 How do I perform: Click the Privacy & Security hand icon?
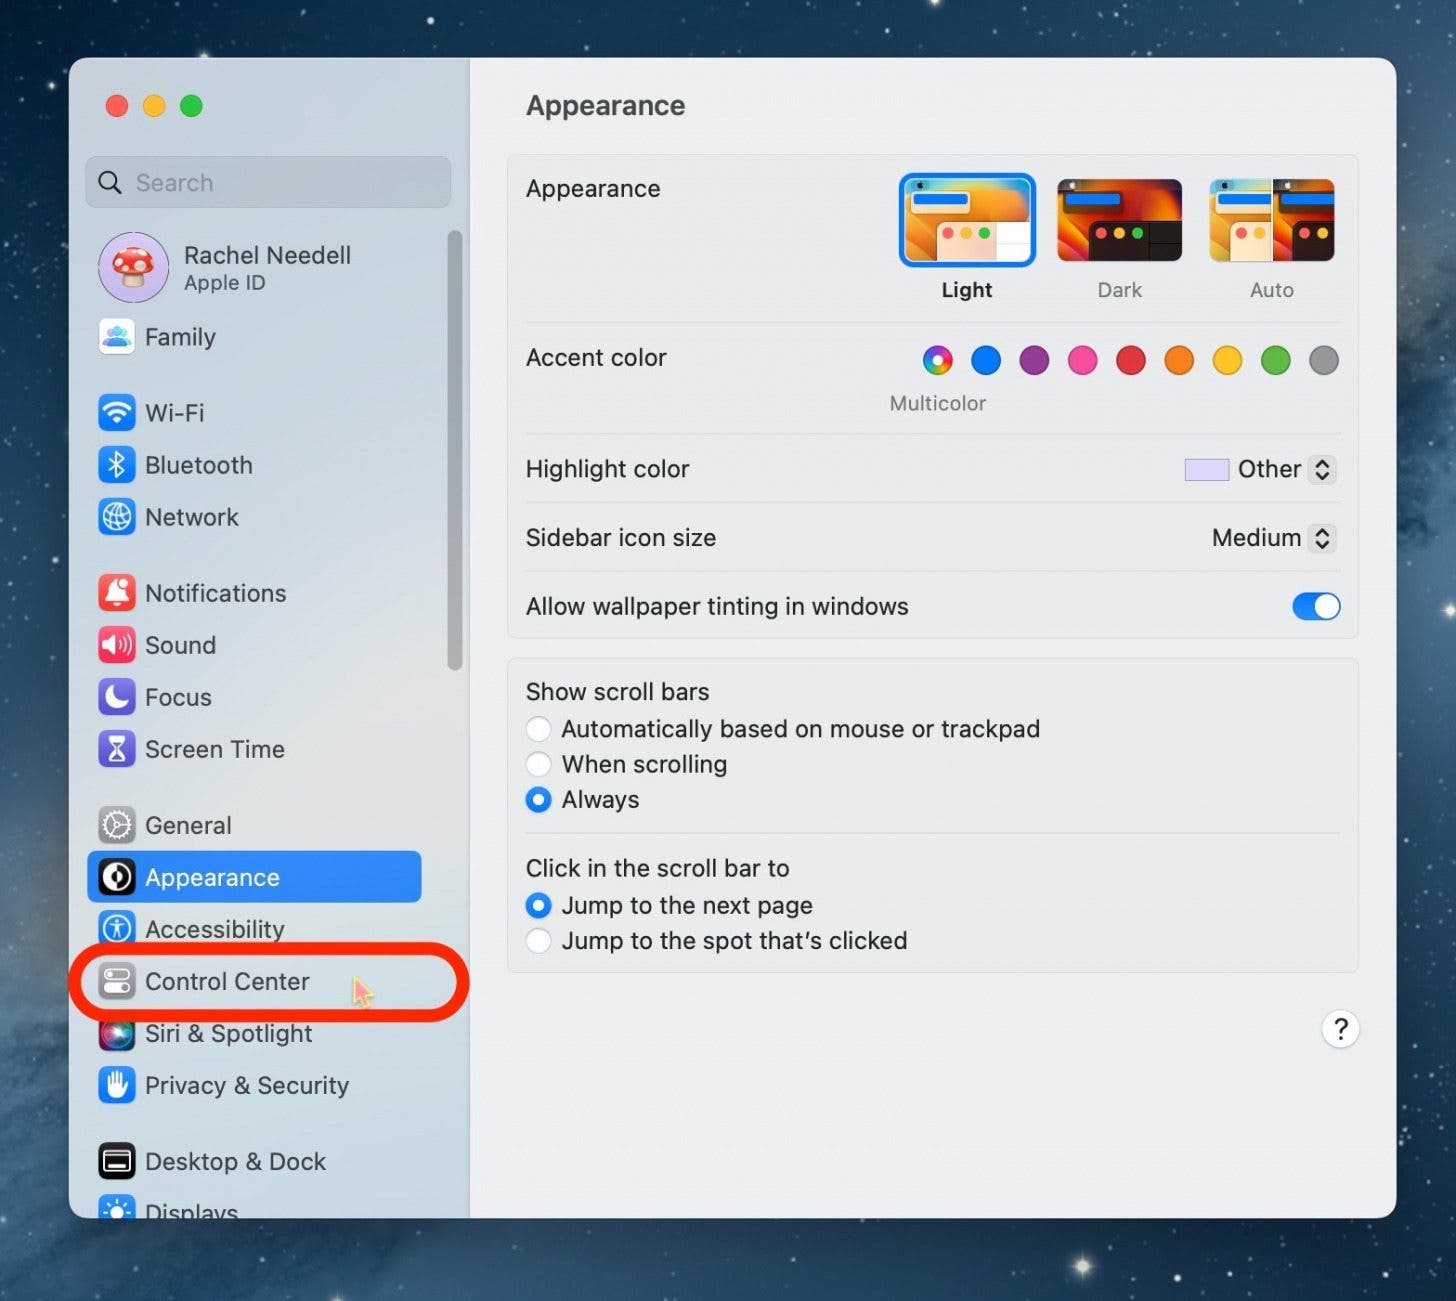(x=117, y=1085)
